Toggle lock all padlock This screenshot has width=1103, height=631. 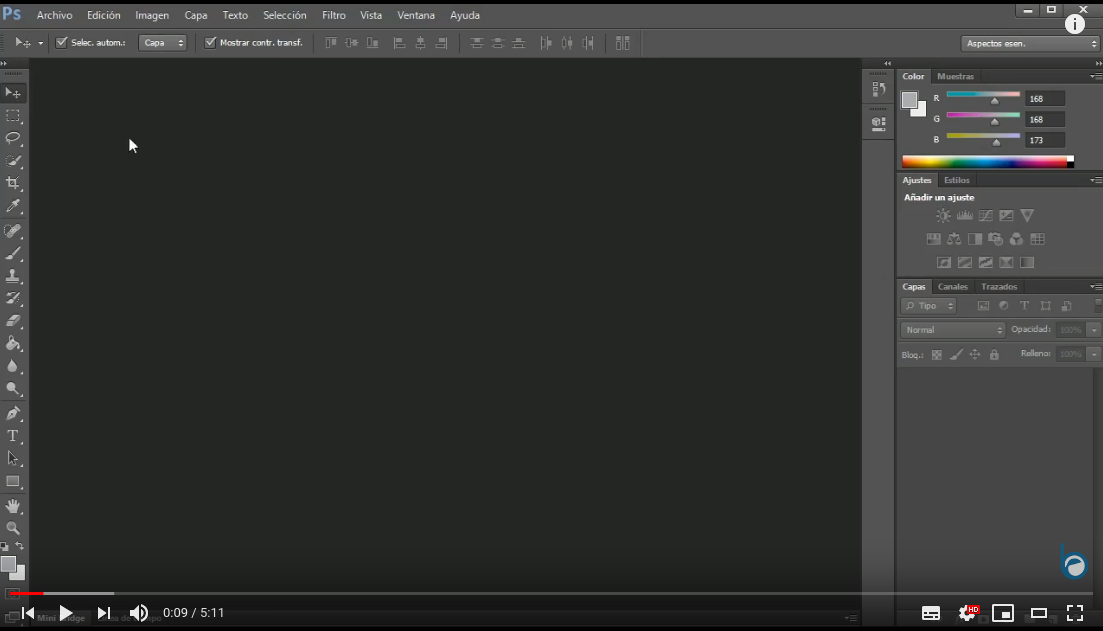994,355
